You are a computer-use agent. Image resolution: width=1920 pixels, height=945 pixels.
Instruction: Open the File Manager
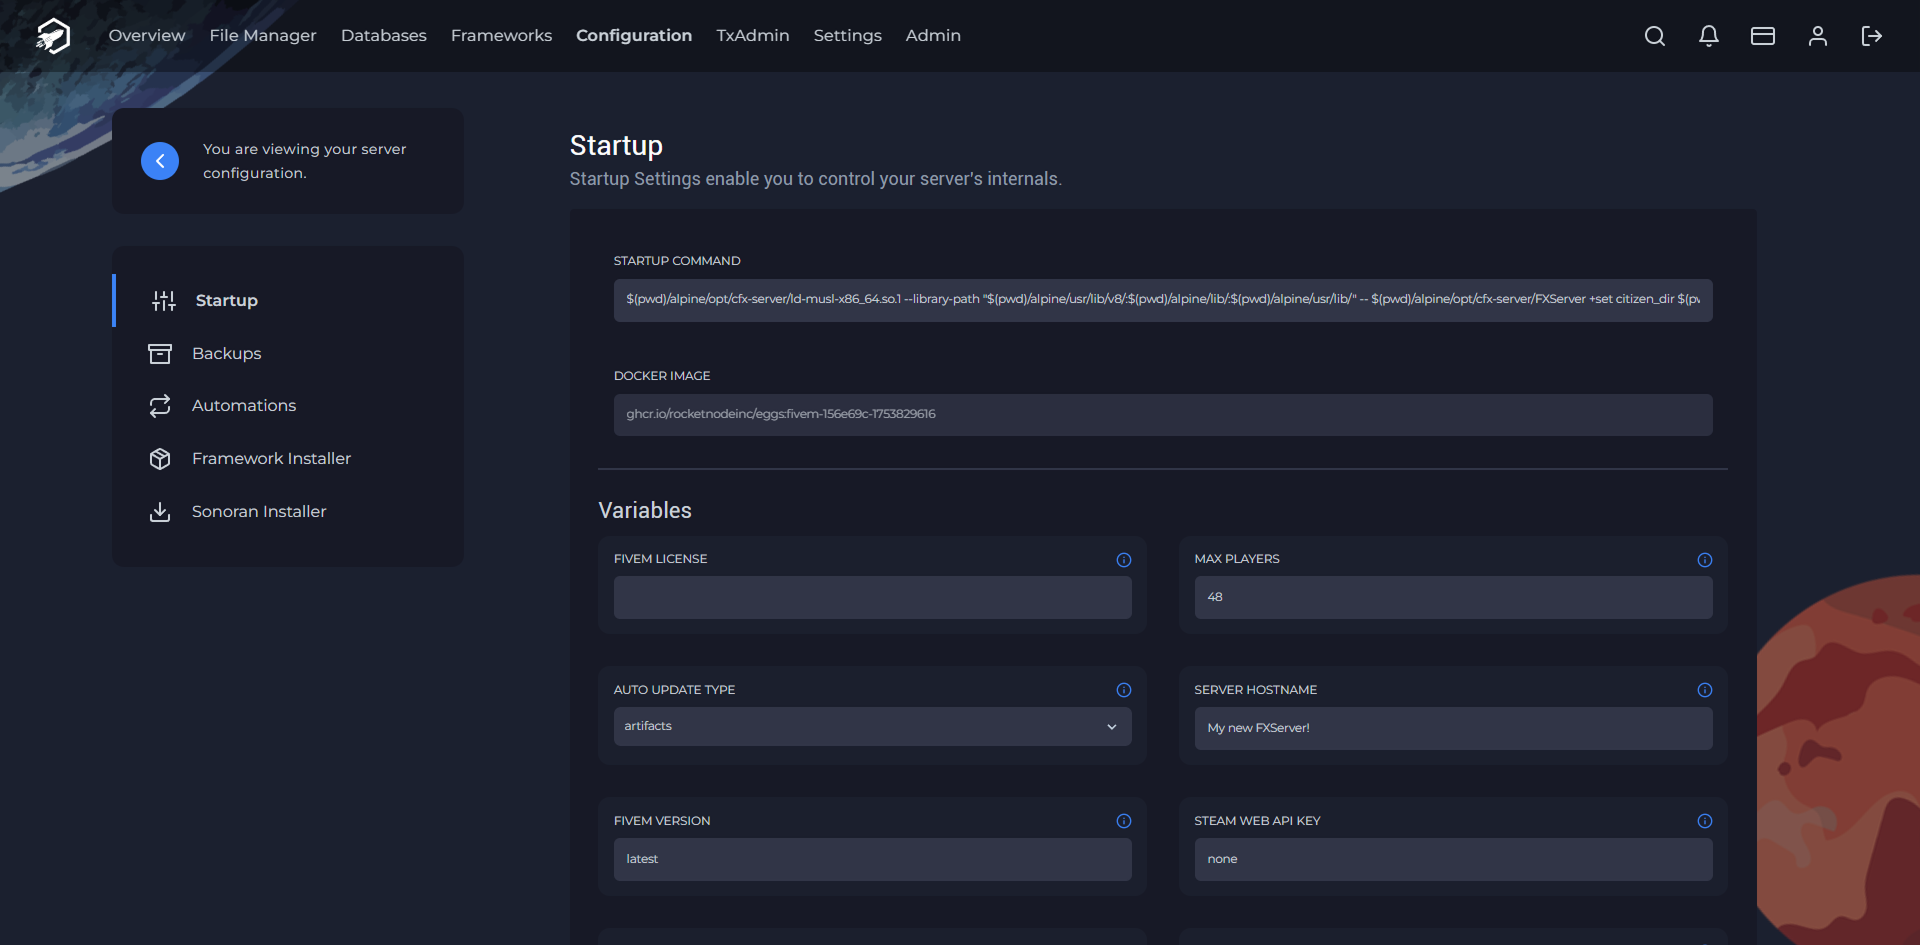[x=262, y=35]
